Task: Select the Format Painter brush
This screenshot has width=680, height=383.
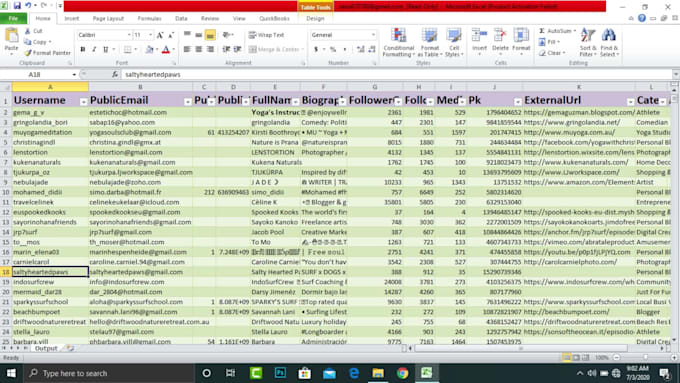Action: [x=28, y=53]
